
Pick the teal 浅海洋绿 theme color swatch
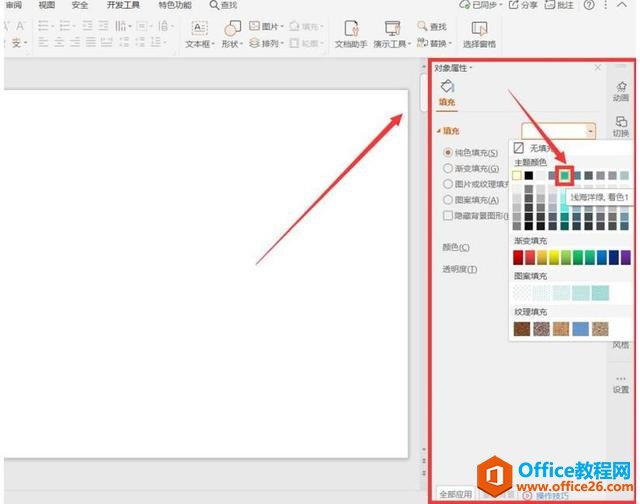tap(564, 175)
